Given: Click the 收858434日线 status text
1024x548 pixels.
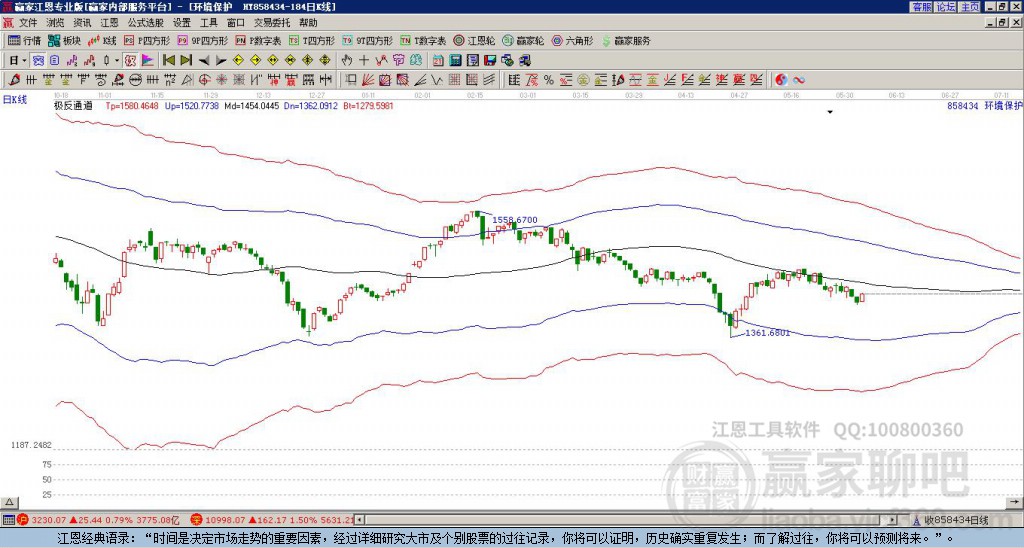Looking at the screenshot, I should 956,520.
